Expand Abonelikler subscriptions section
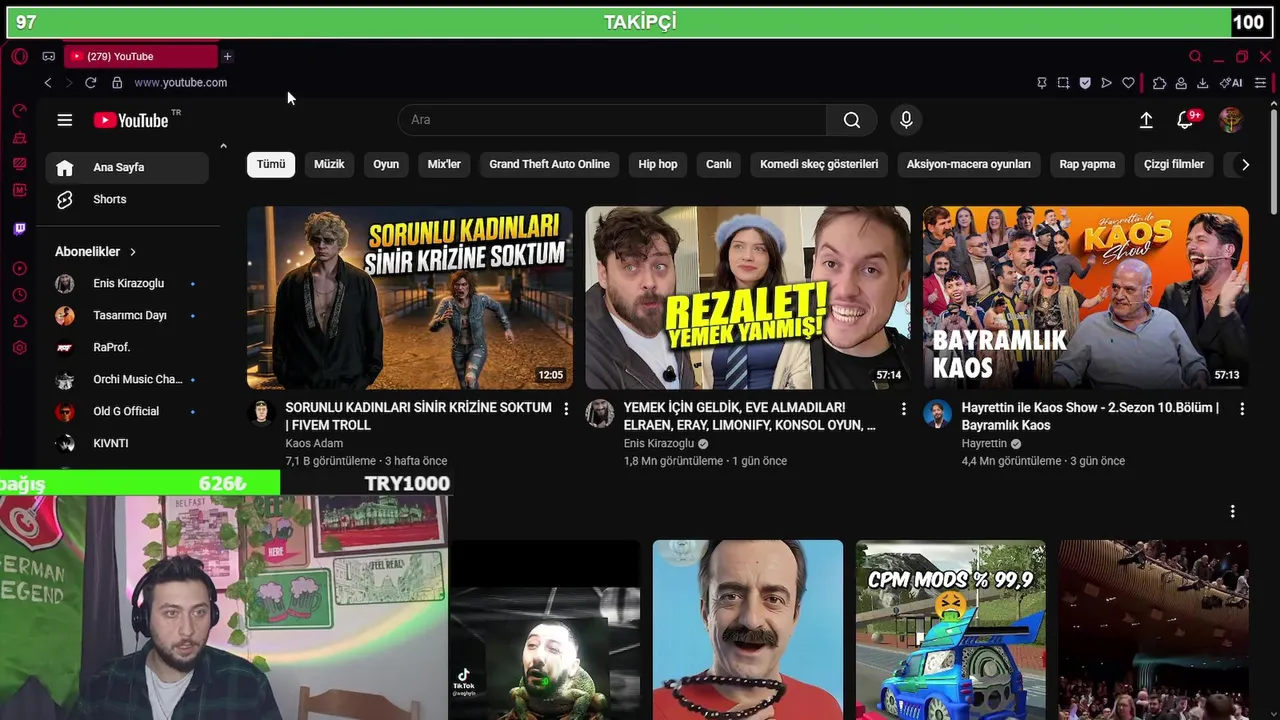1280x720 pixels. pyautogui.click(x=96, y=252)
